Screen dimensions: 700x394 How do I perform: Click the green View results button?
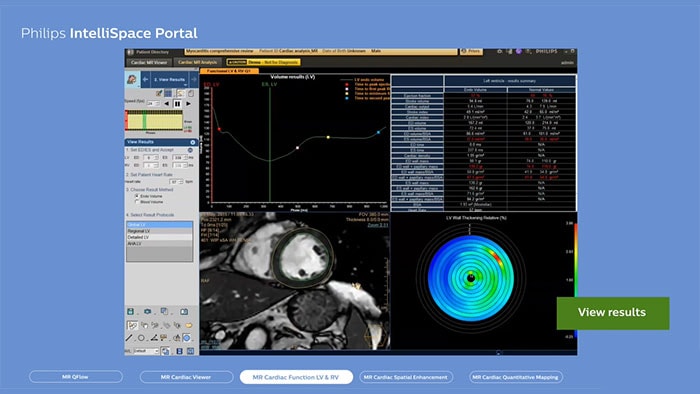click(x=612, y=313)
